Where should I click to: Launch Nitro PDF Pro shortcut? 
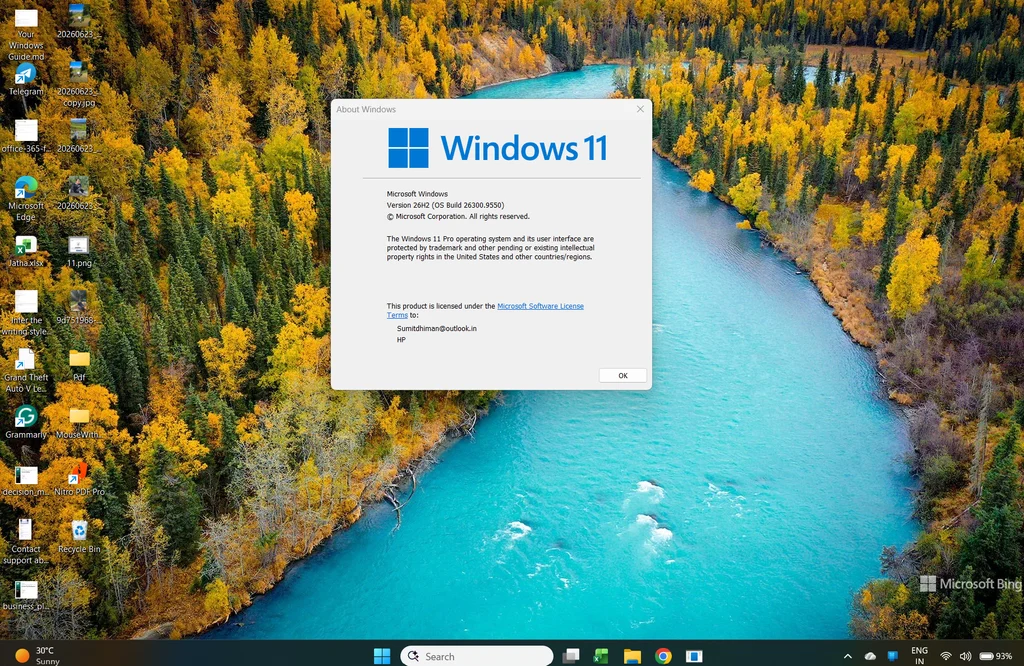[79, 479]
